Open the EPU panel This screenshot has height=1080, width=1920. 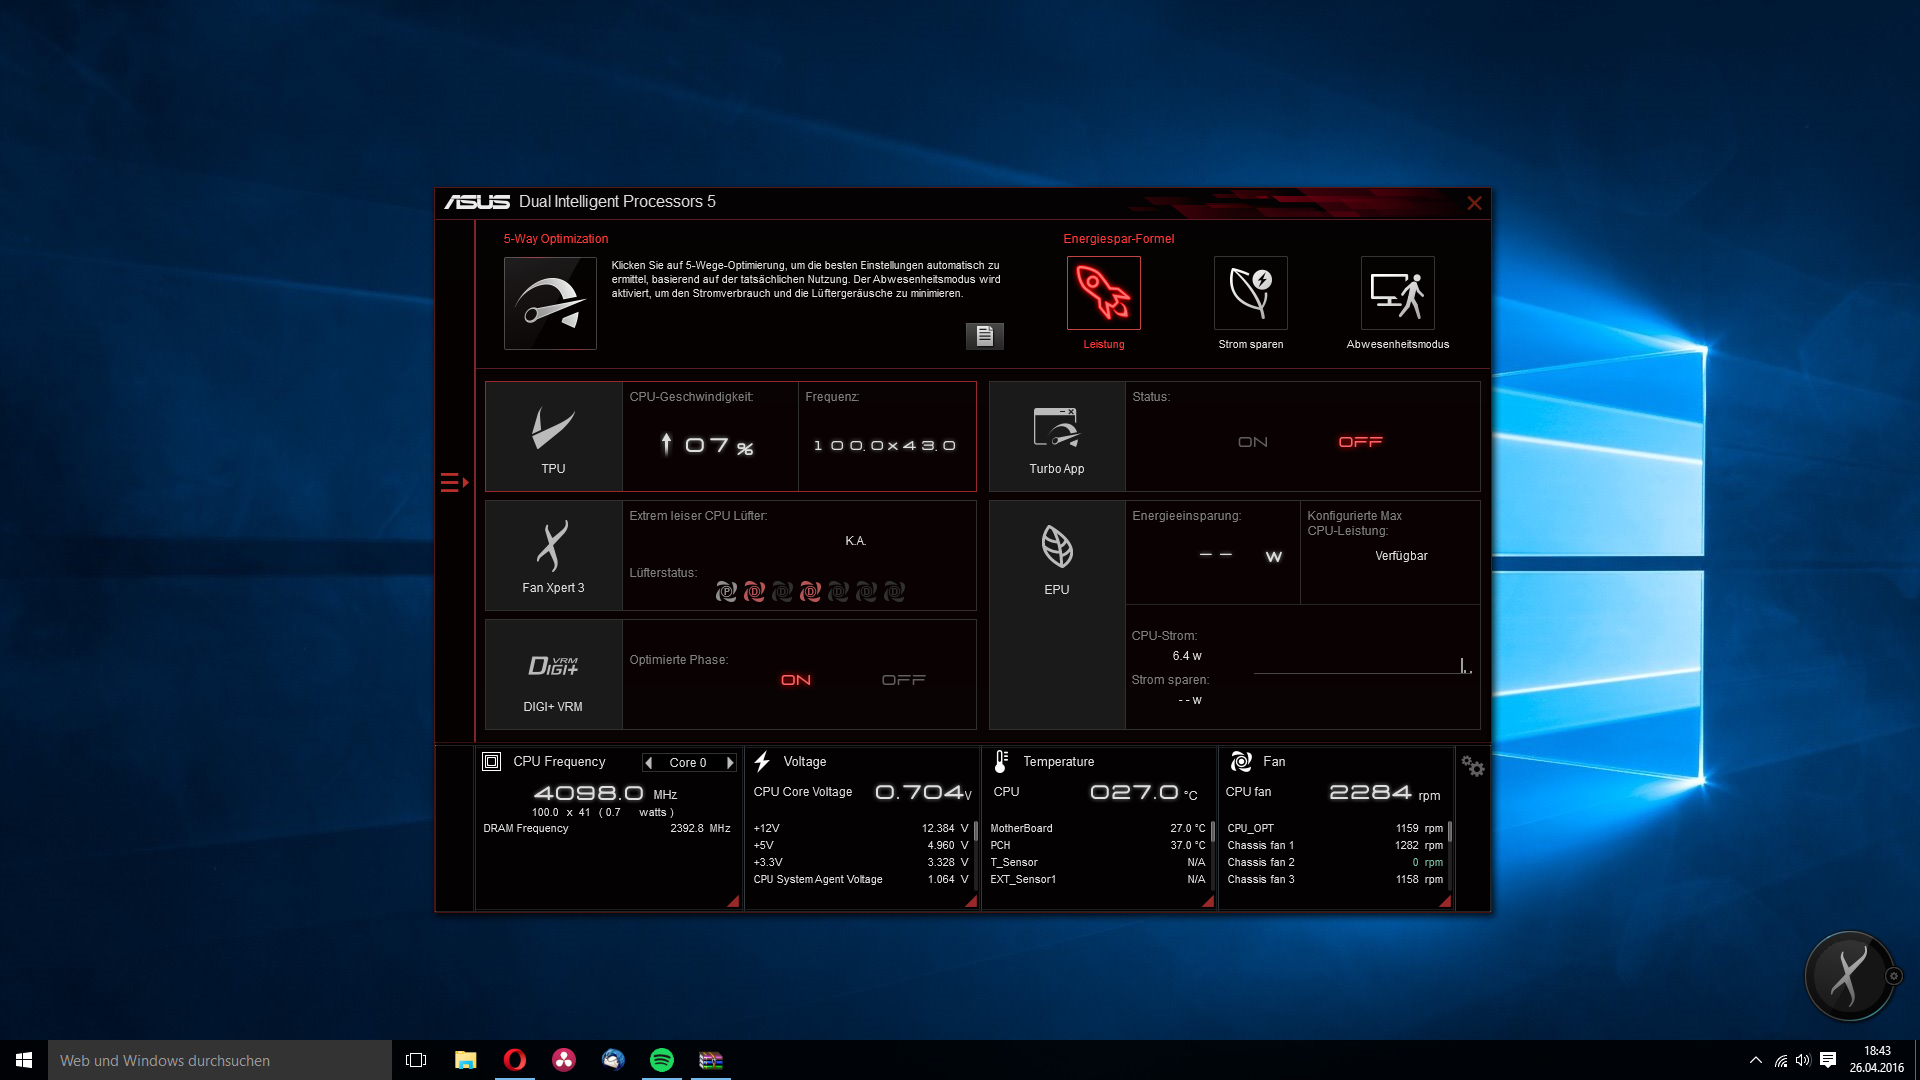[1056, 560]
